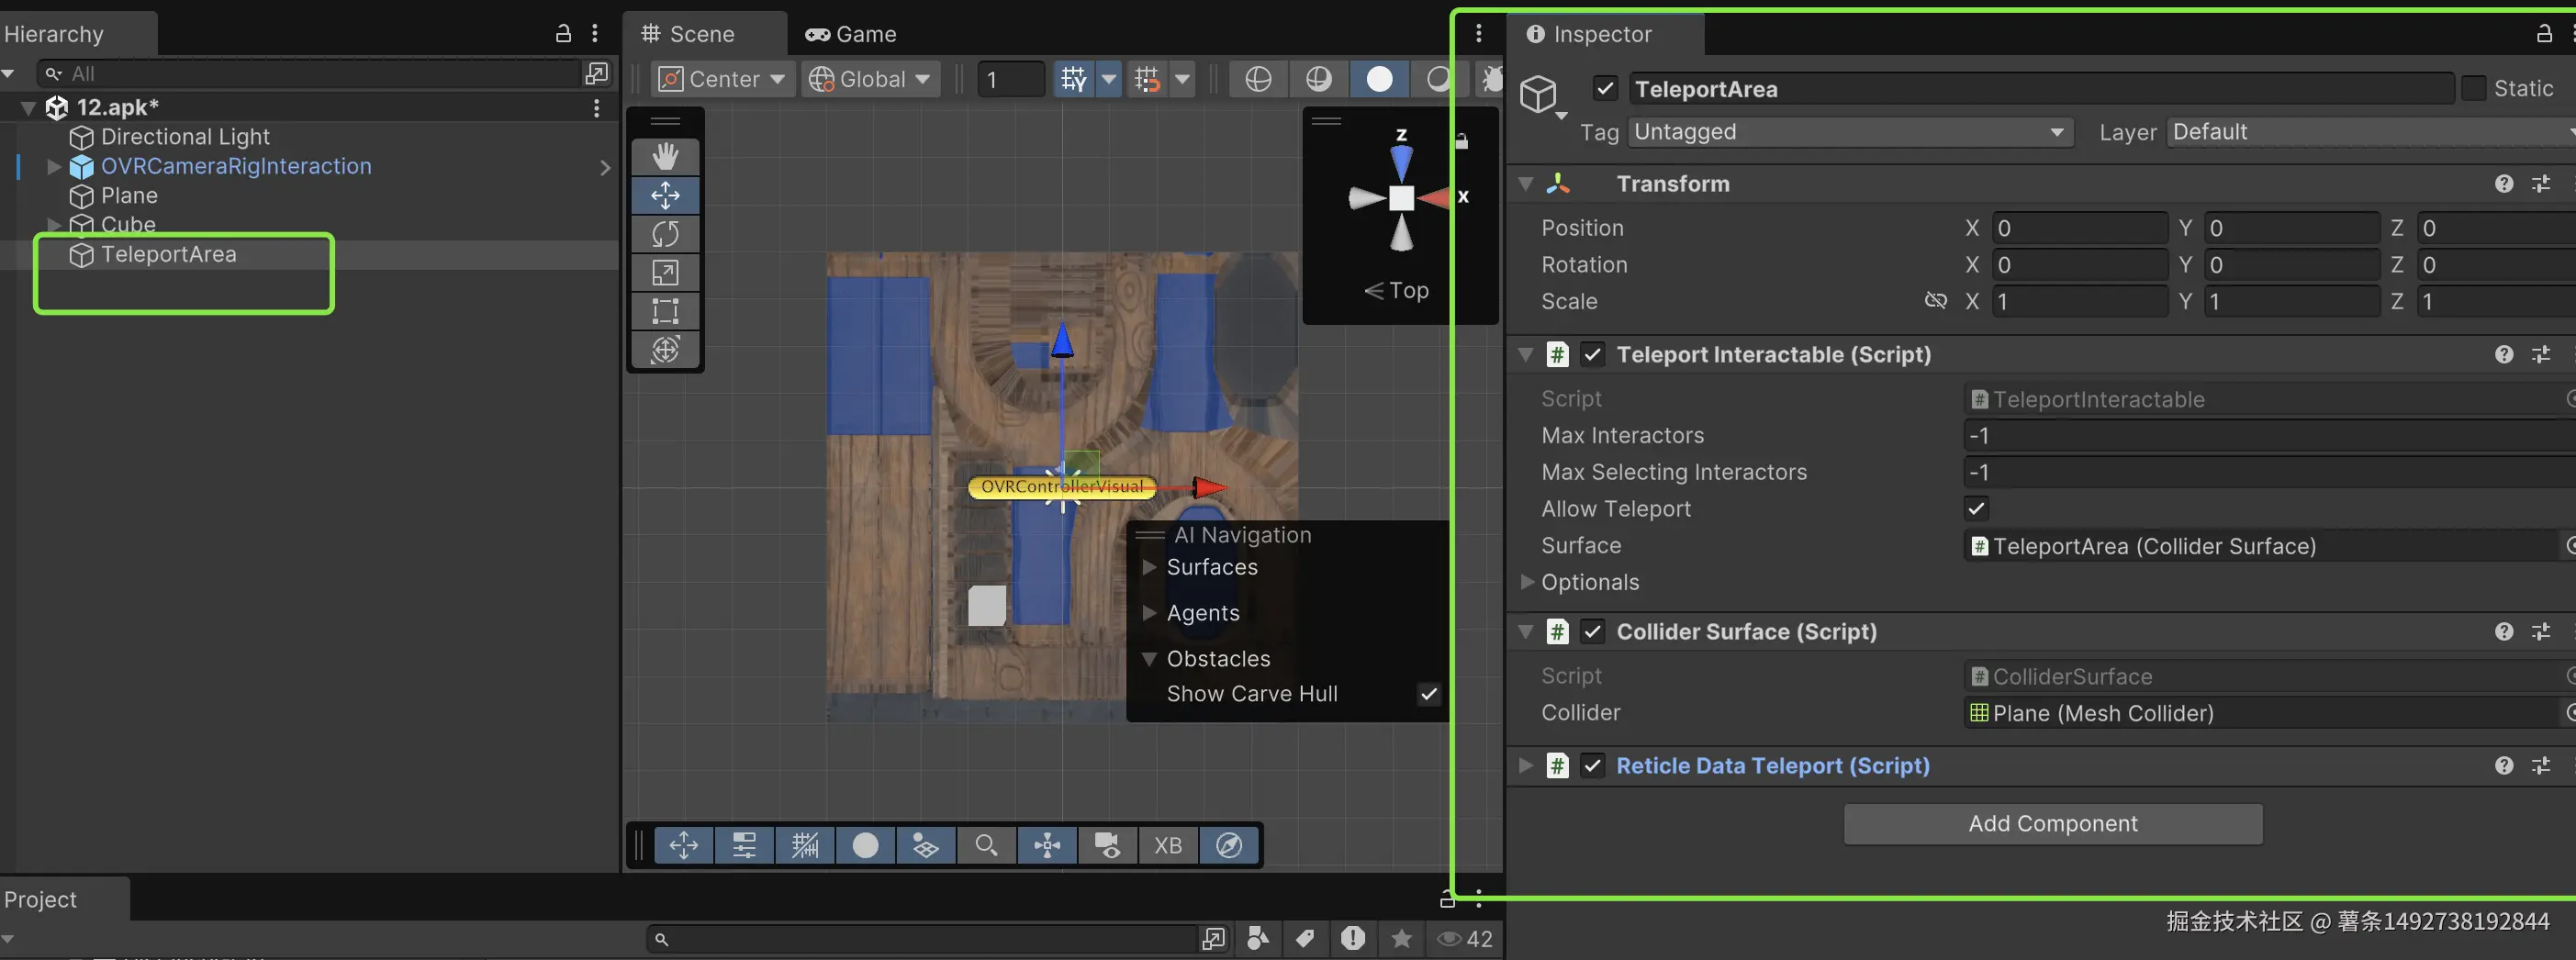2576x960 pixels.
Task: Switch to the Game tab
Action: tap(851, 34)
